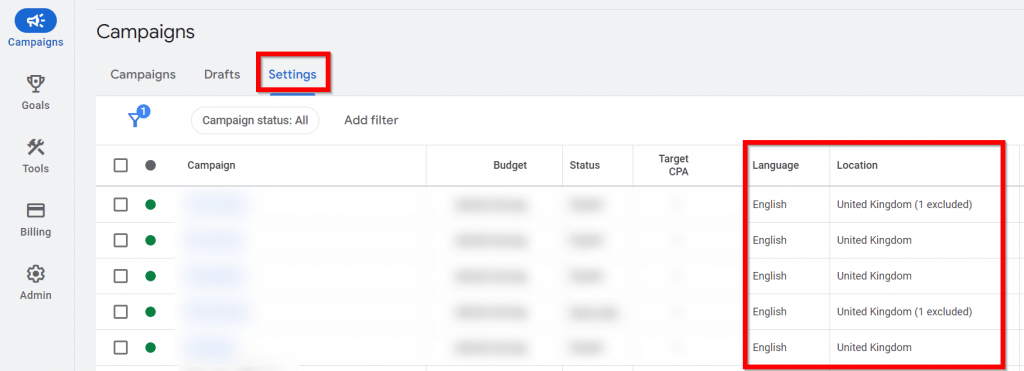
Task: Open Campaigns megaphone icon in sidebar
Action: click(x=35, y=21)
